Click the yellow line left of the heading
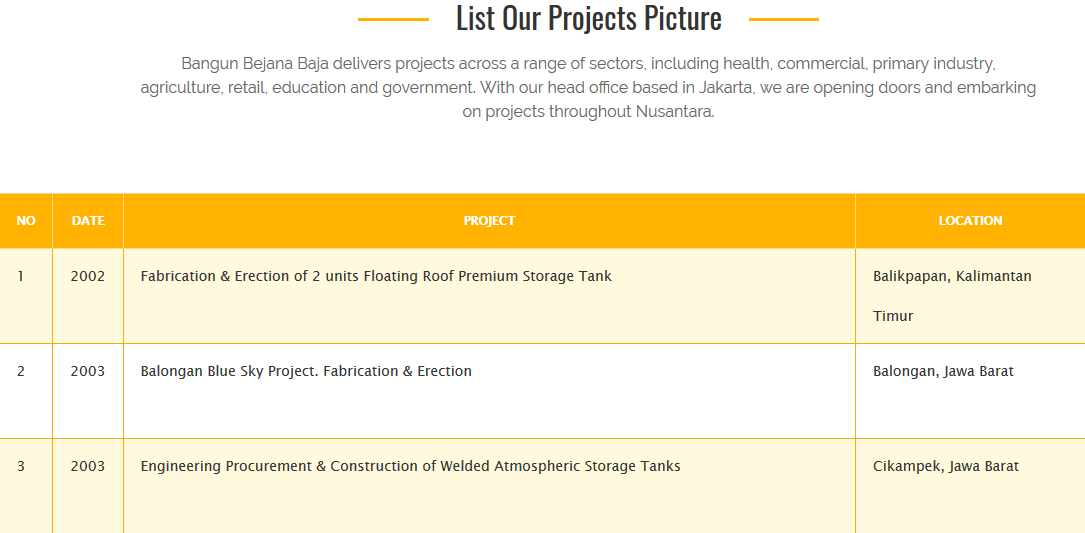The width and height of the screenshot is (1085, 533). (393, 19)
